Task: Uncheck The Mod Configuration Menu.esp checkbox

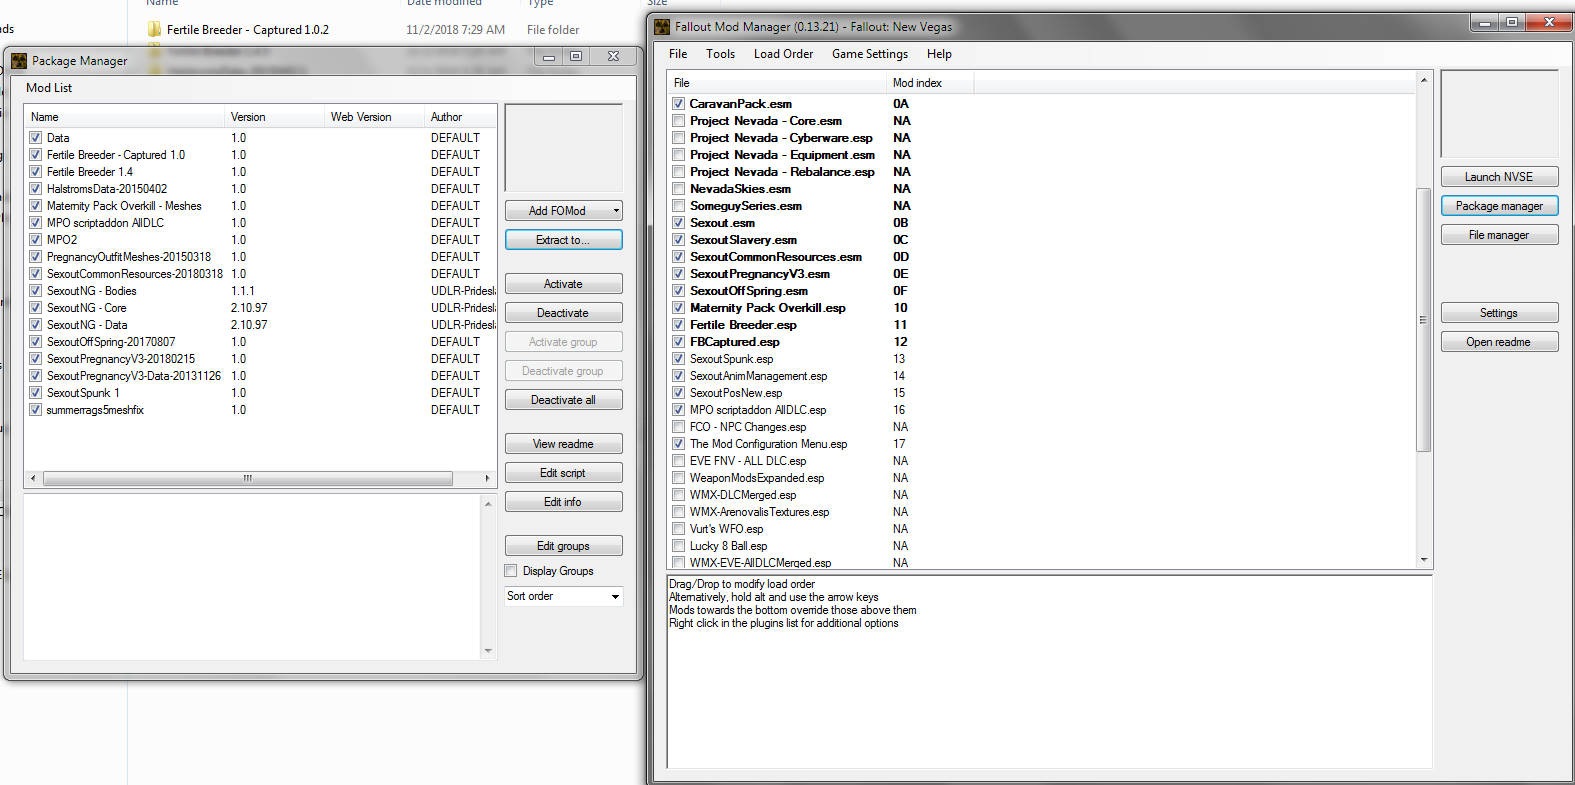Action: coord(678,444)
